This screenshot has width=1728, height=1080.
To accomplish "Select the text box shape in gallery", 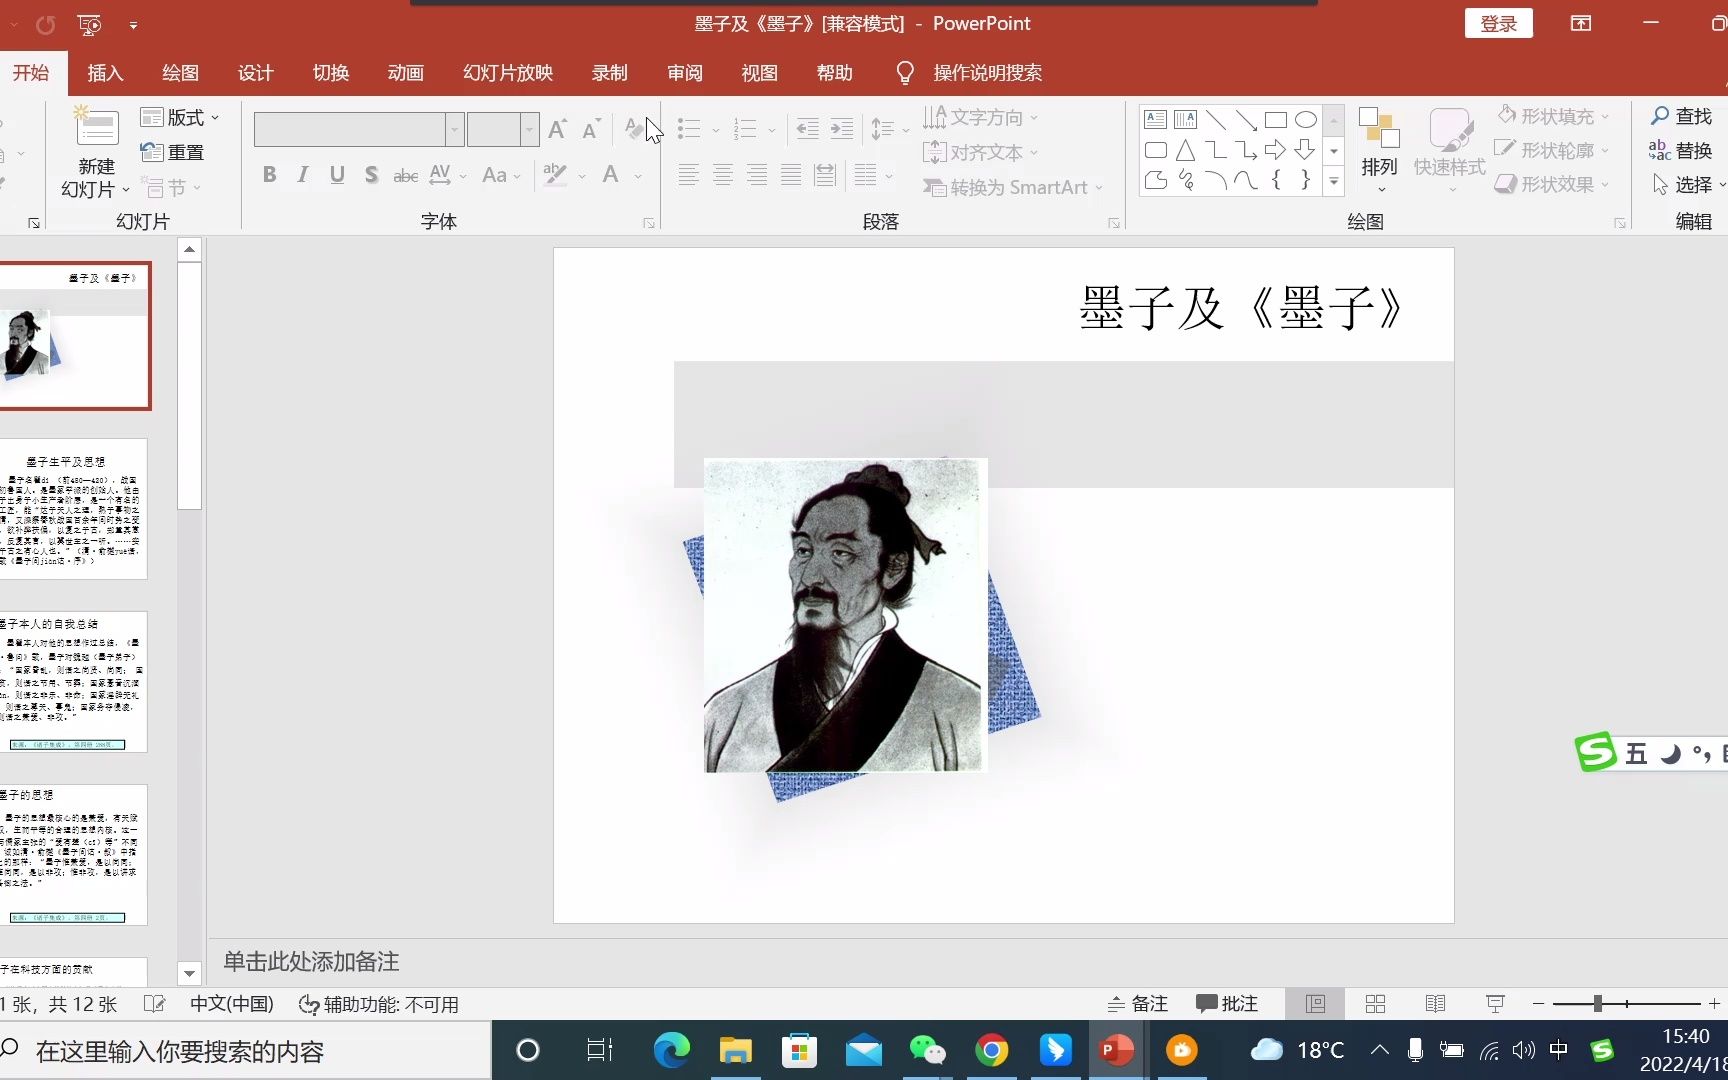I will (1155, 120).
